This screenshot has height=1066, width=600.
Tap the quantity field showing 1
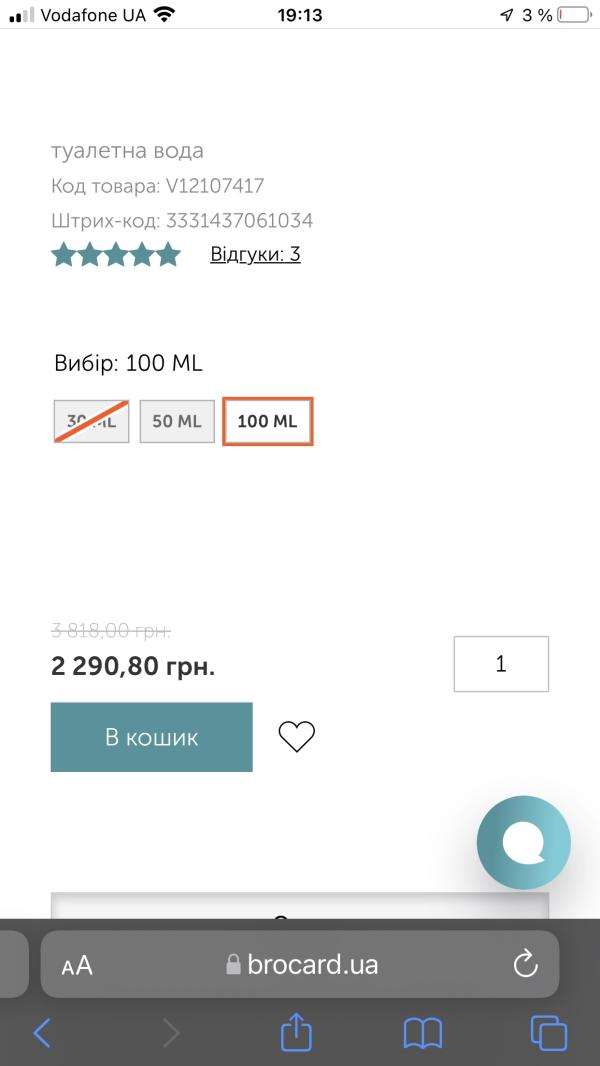(x=501, y=664)
